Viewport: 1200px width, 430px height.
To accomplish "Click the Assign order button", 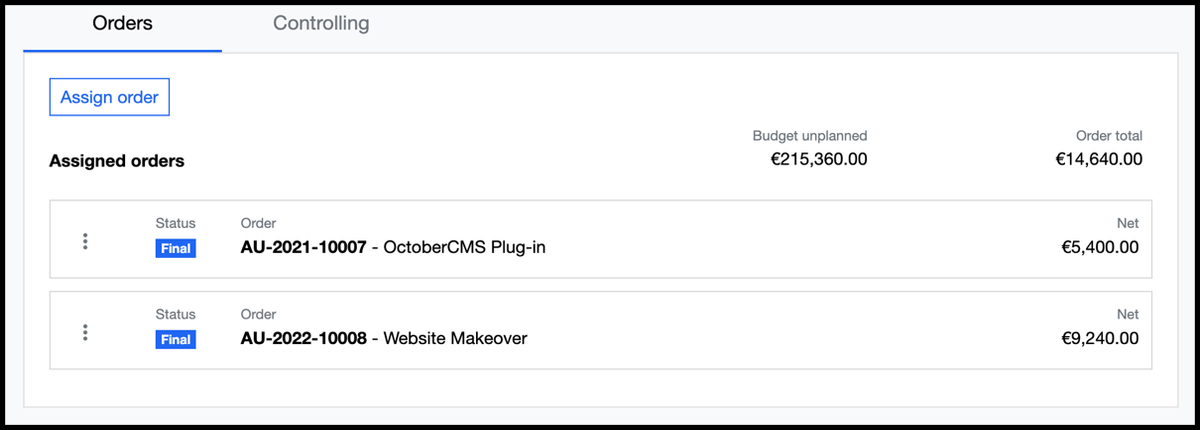I will point(109,97).
